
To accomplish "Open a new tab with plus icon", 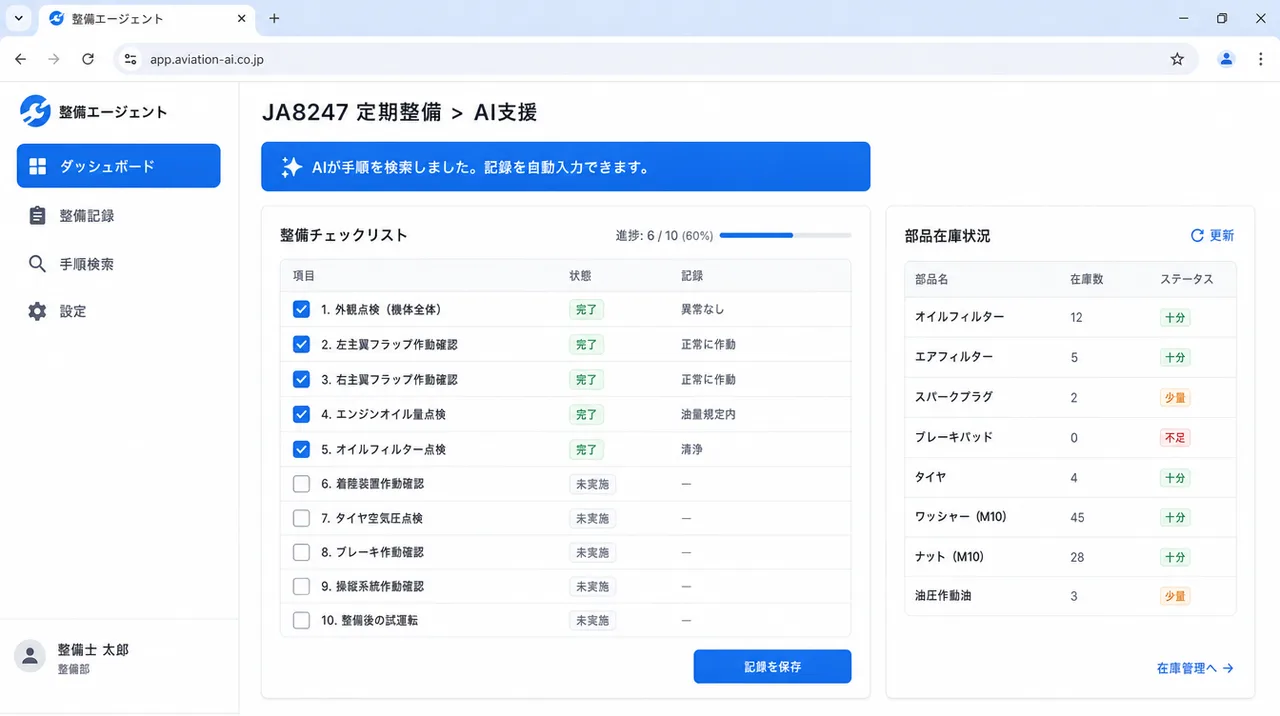I will coord(275,18).
